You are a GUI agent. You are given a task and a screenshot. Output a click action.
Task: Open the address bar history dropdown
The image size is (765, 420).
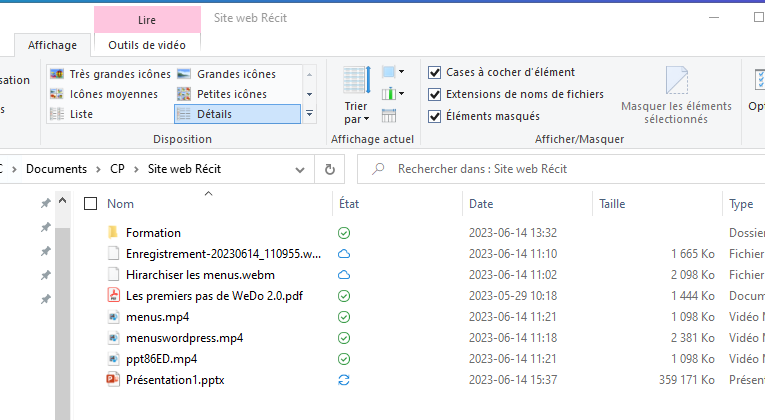tap(304, 169)
